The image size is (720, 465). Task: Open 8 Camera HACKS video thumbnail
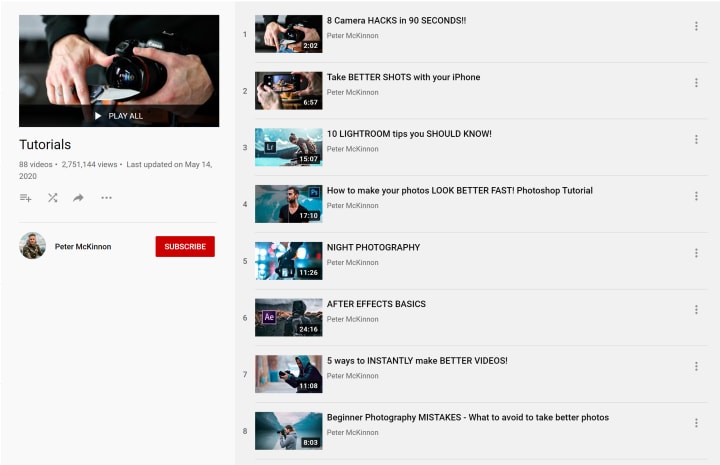(x=289, y=34)
